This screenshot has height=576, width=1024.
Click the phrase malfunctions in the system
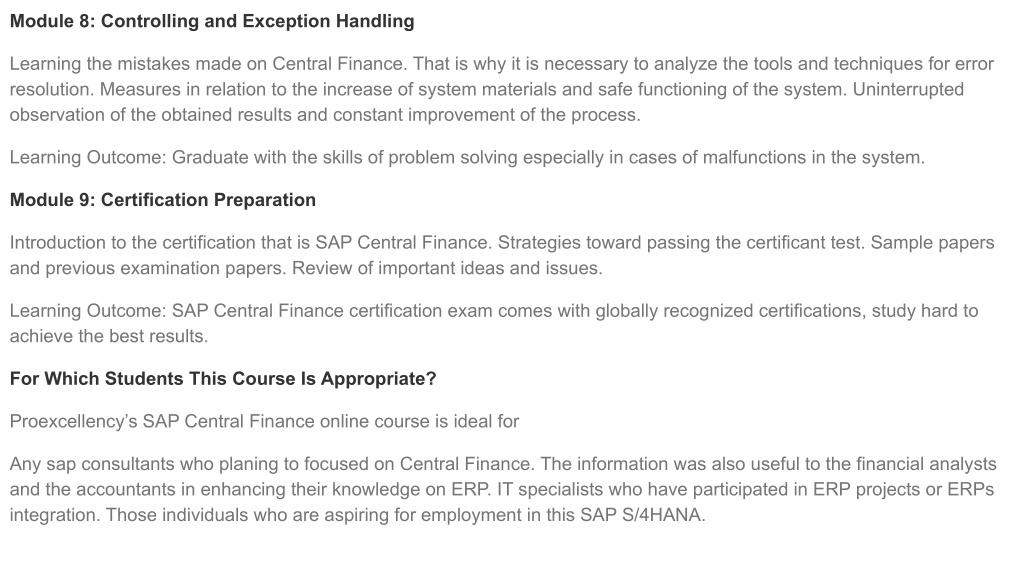click(x=813, y=157)
